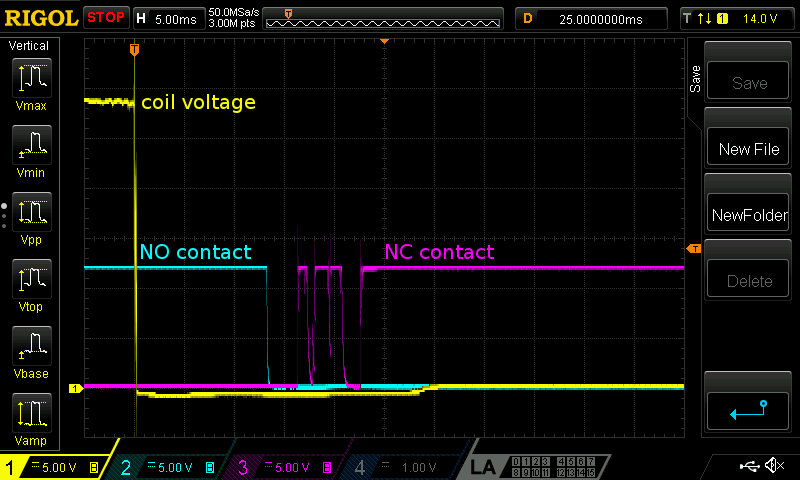Click the trigger source channel 1 badge

722,19
